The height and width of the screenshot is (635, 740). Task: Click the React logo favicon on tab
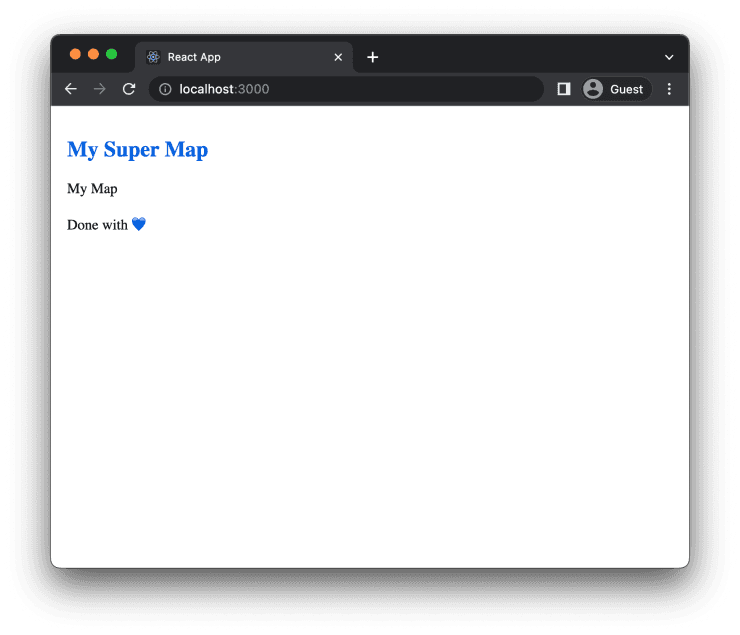[153, 57]
